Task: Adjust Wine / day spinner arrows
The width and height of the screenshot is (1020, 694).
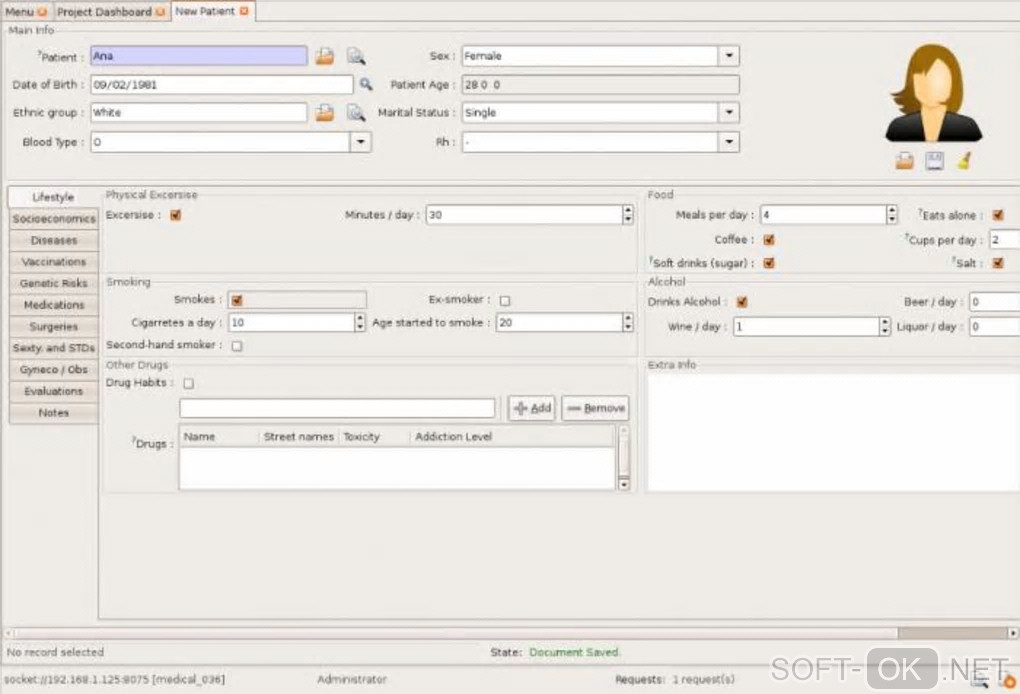Action: click(885, 326)
